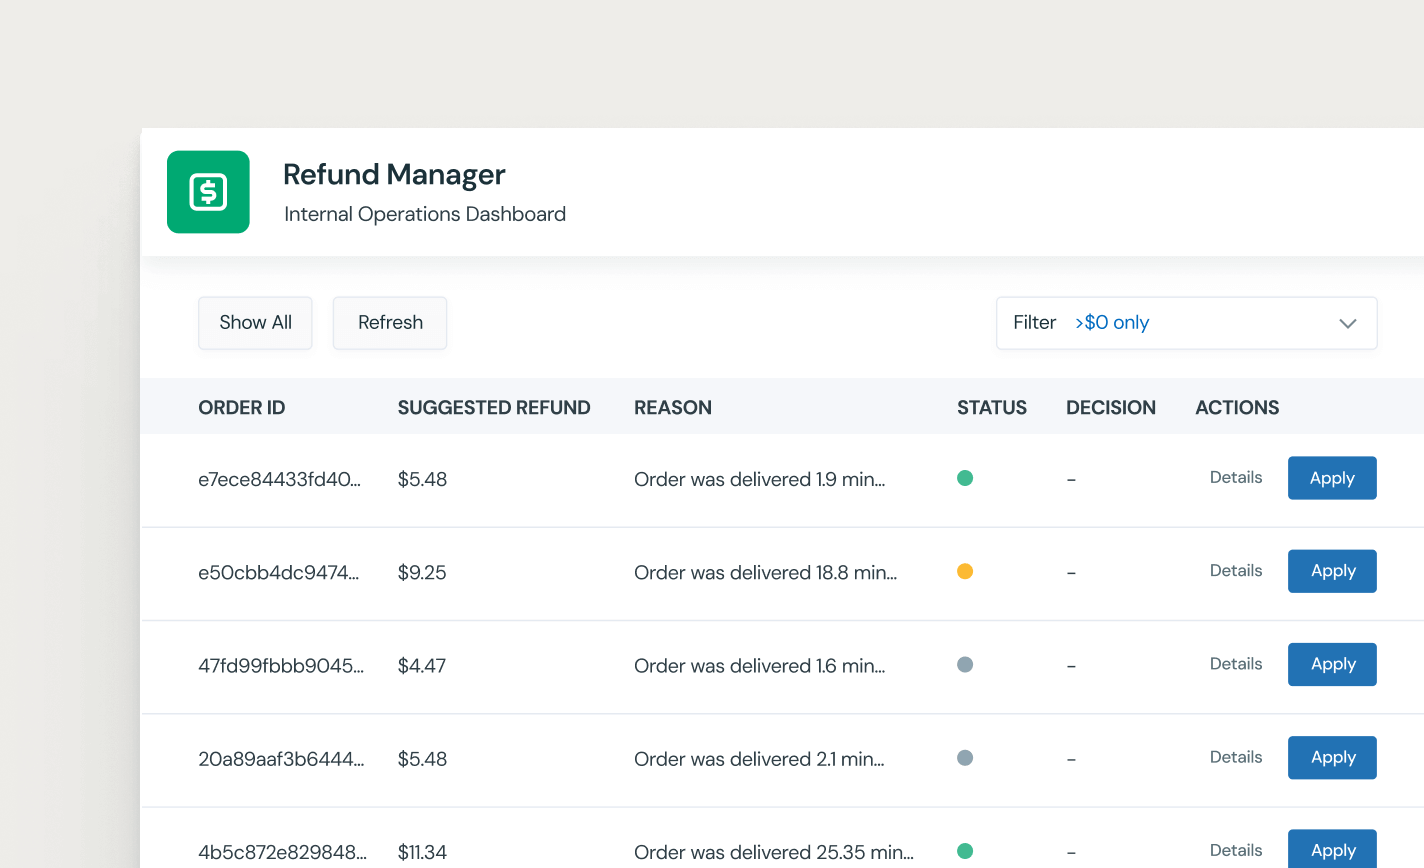This screenshot has height=868, width=1424.
Task: Apply the $11.34 refund for order 4b5c872e829848
Action: [x=1332, y=849]
